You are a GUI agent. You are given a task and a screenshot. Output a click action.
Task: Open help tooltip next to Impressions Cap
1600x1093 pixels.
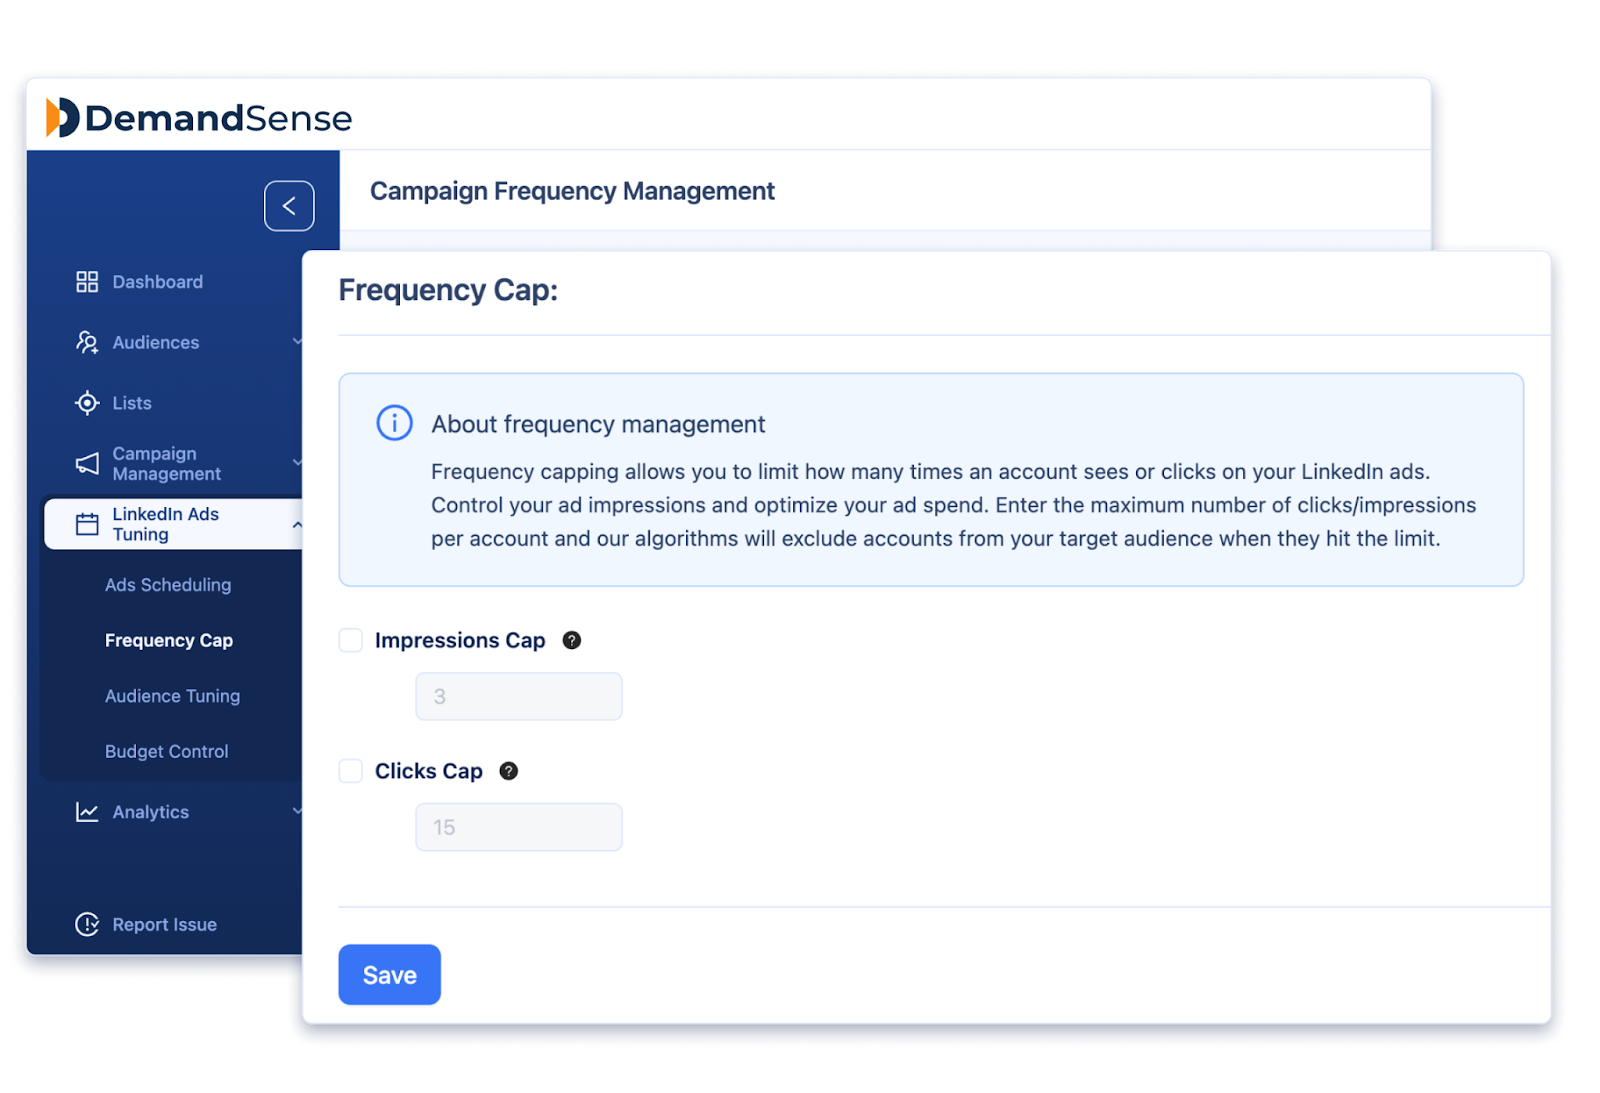coord(572,640)
